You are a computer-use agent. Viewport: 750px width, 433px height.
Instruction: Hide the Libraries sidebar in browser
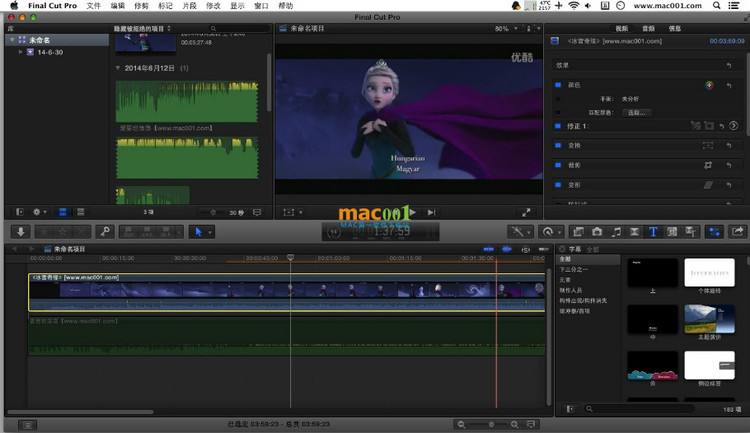click(19, 212)
